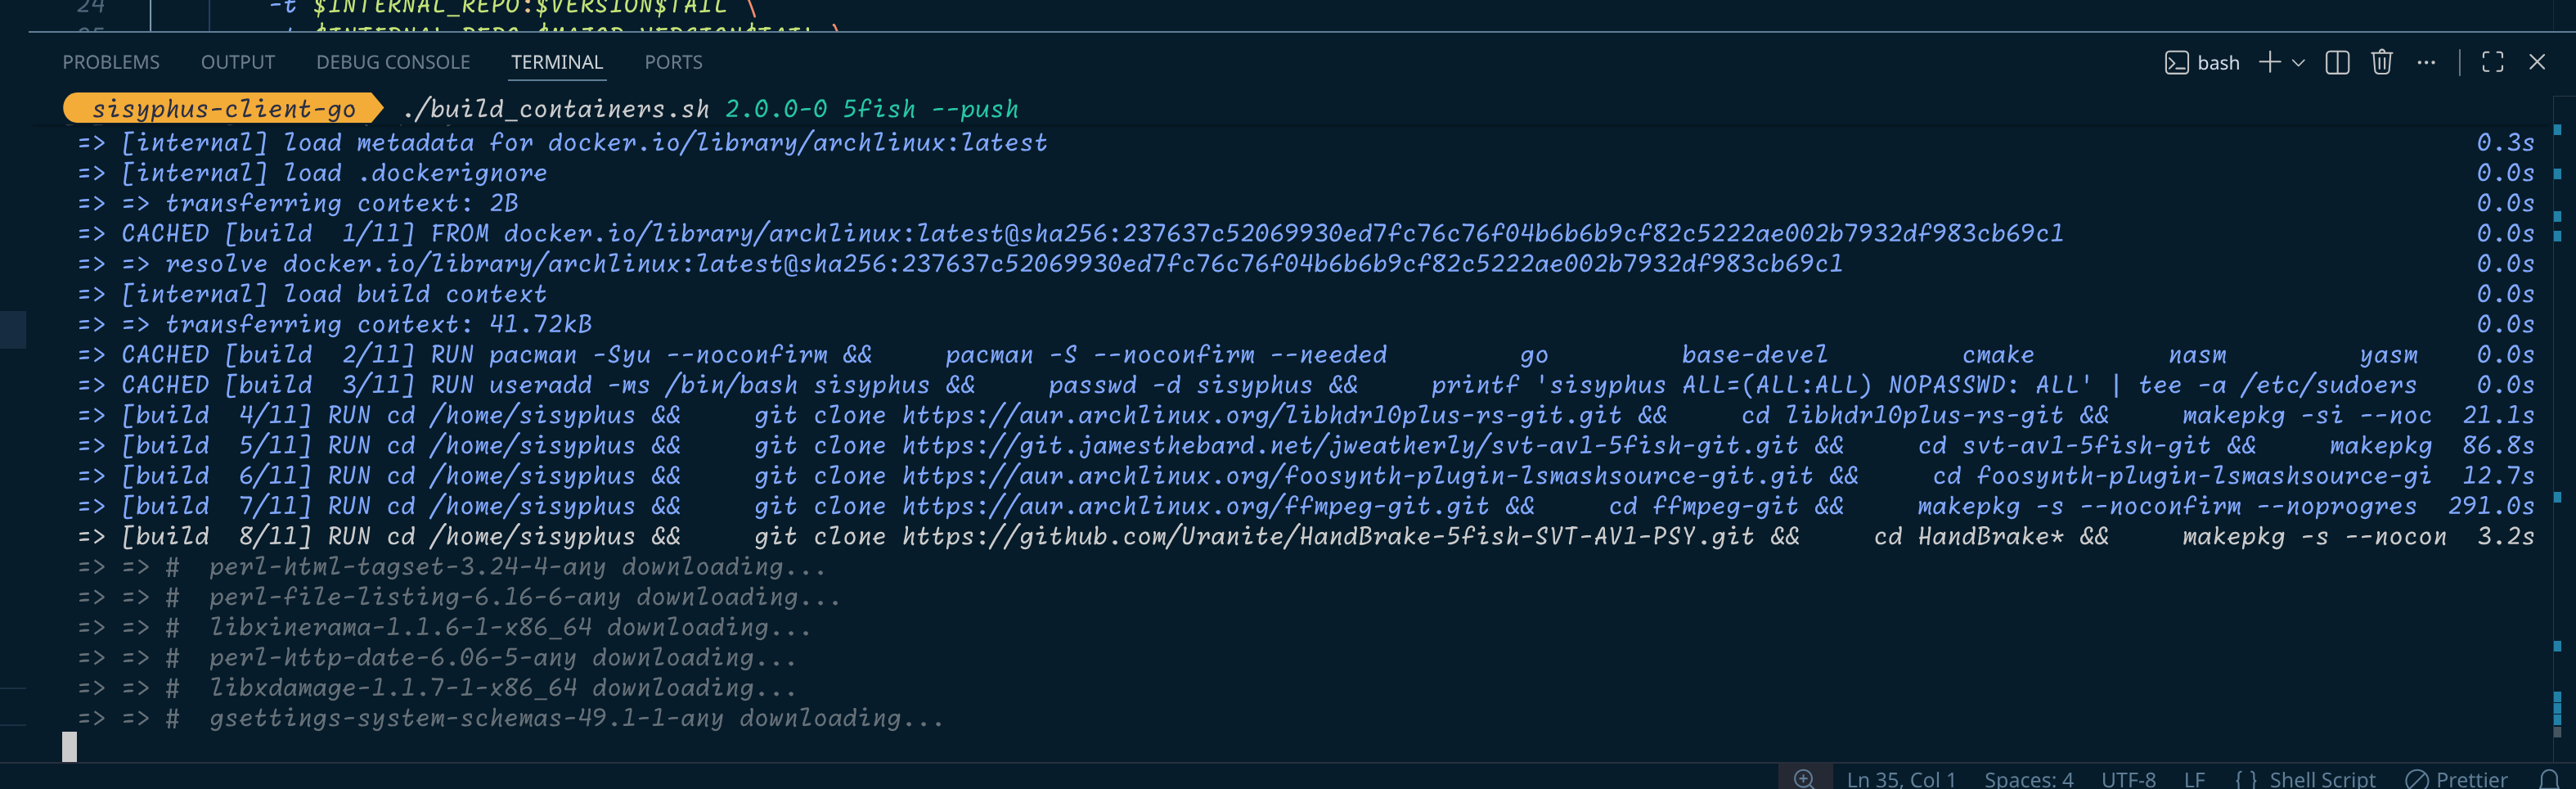Change indentation via Spaces: 4

click(2028, 779)
